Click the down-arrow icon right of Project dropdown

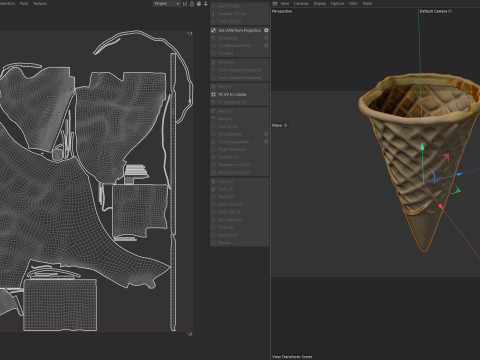point(206,4)
